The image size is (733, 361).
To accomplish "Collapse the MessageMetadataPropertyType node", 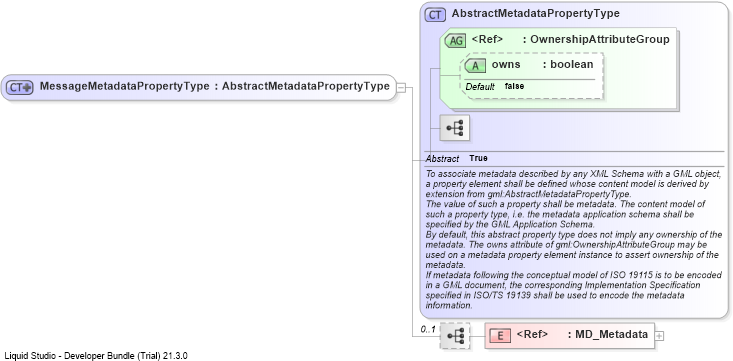I will 401,87.
